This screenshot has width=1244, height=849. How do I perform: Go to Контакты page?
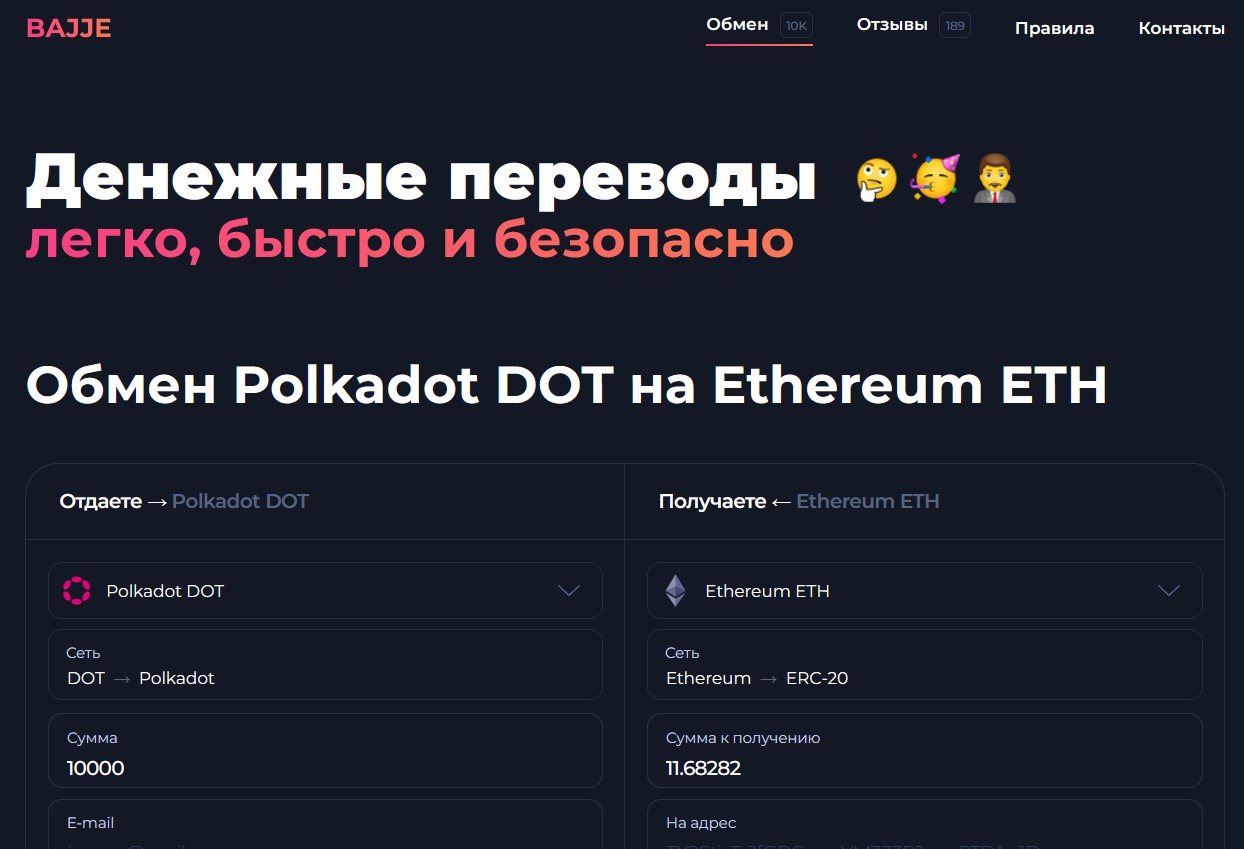point(1181,28)
